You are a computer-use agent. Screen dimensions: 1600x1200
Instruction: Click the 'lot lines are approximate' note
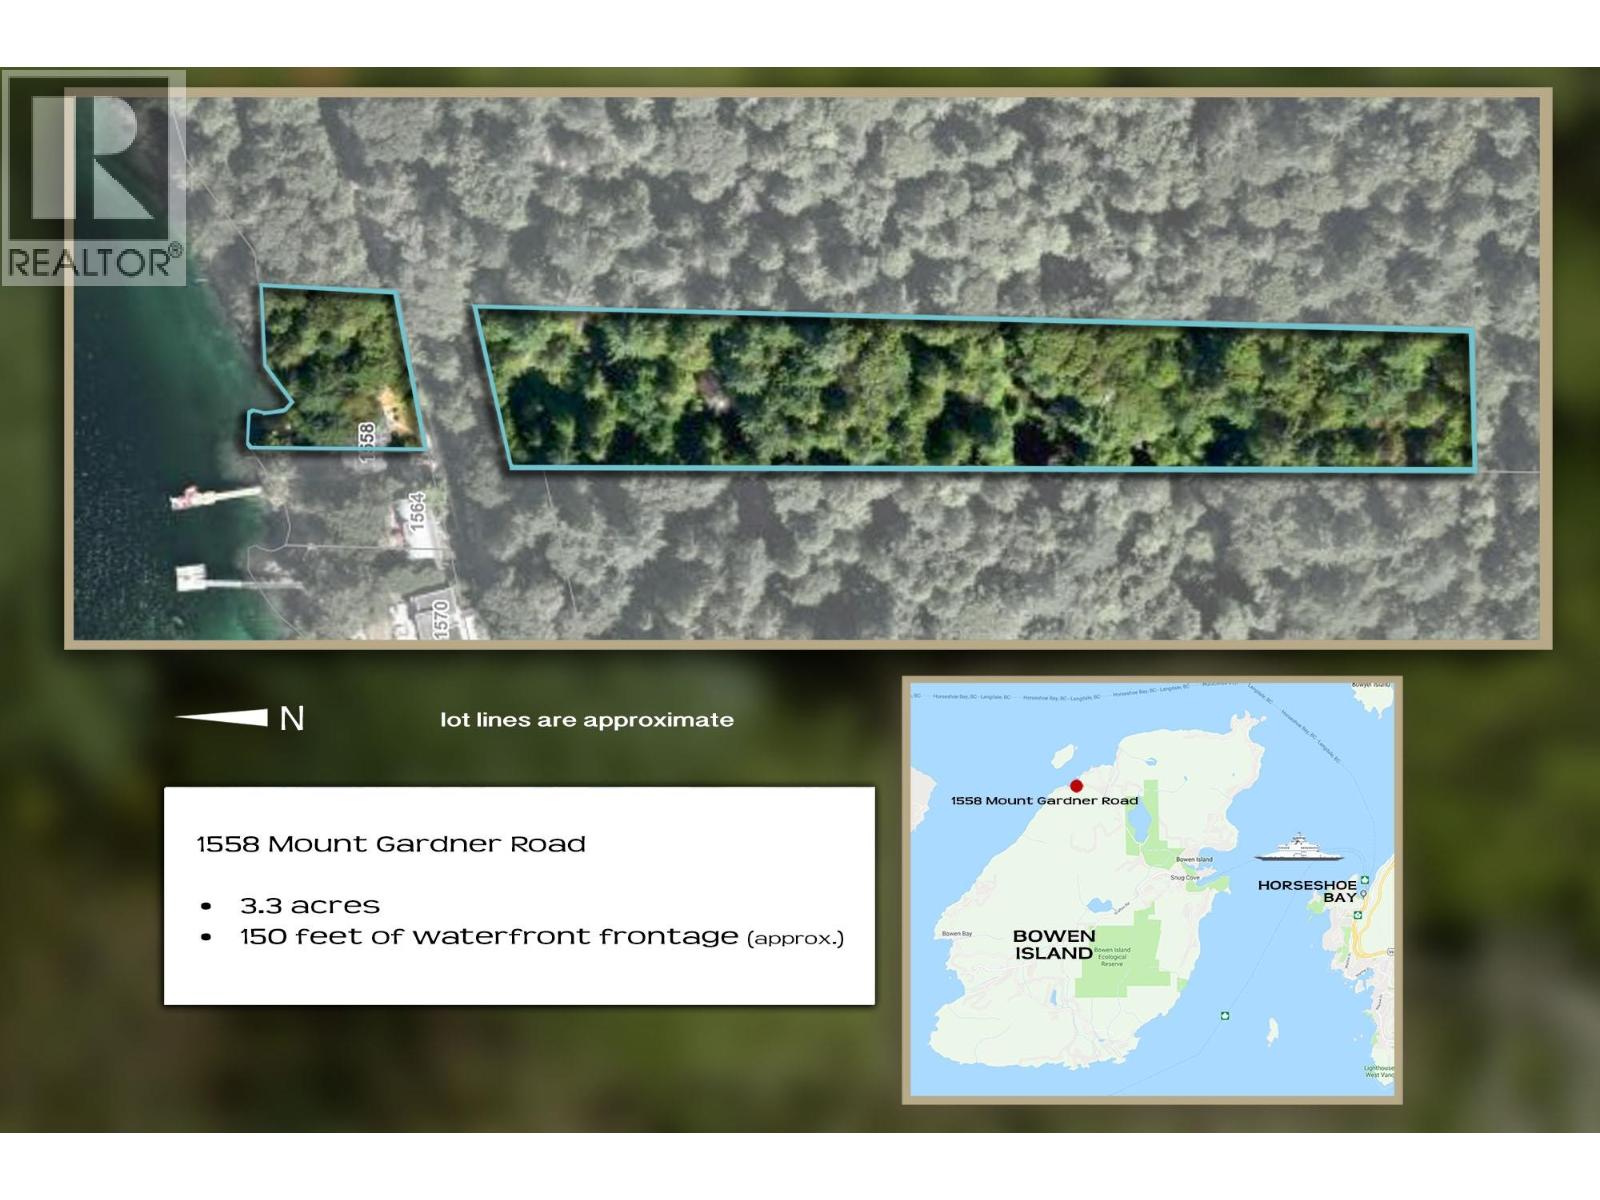[587, 720]
